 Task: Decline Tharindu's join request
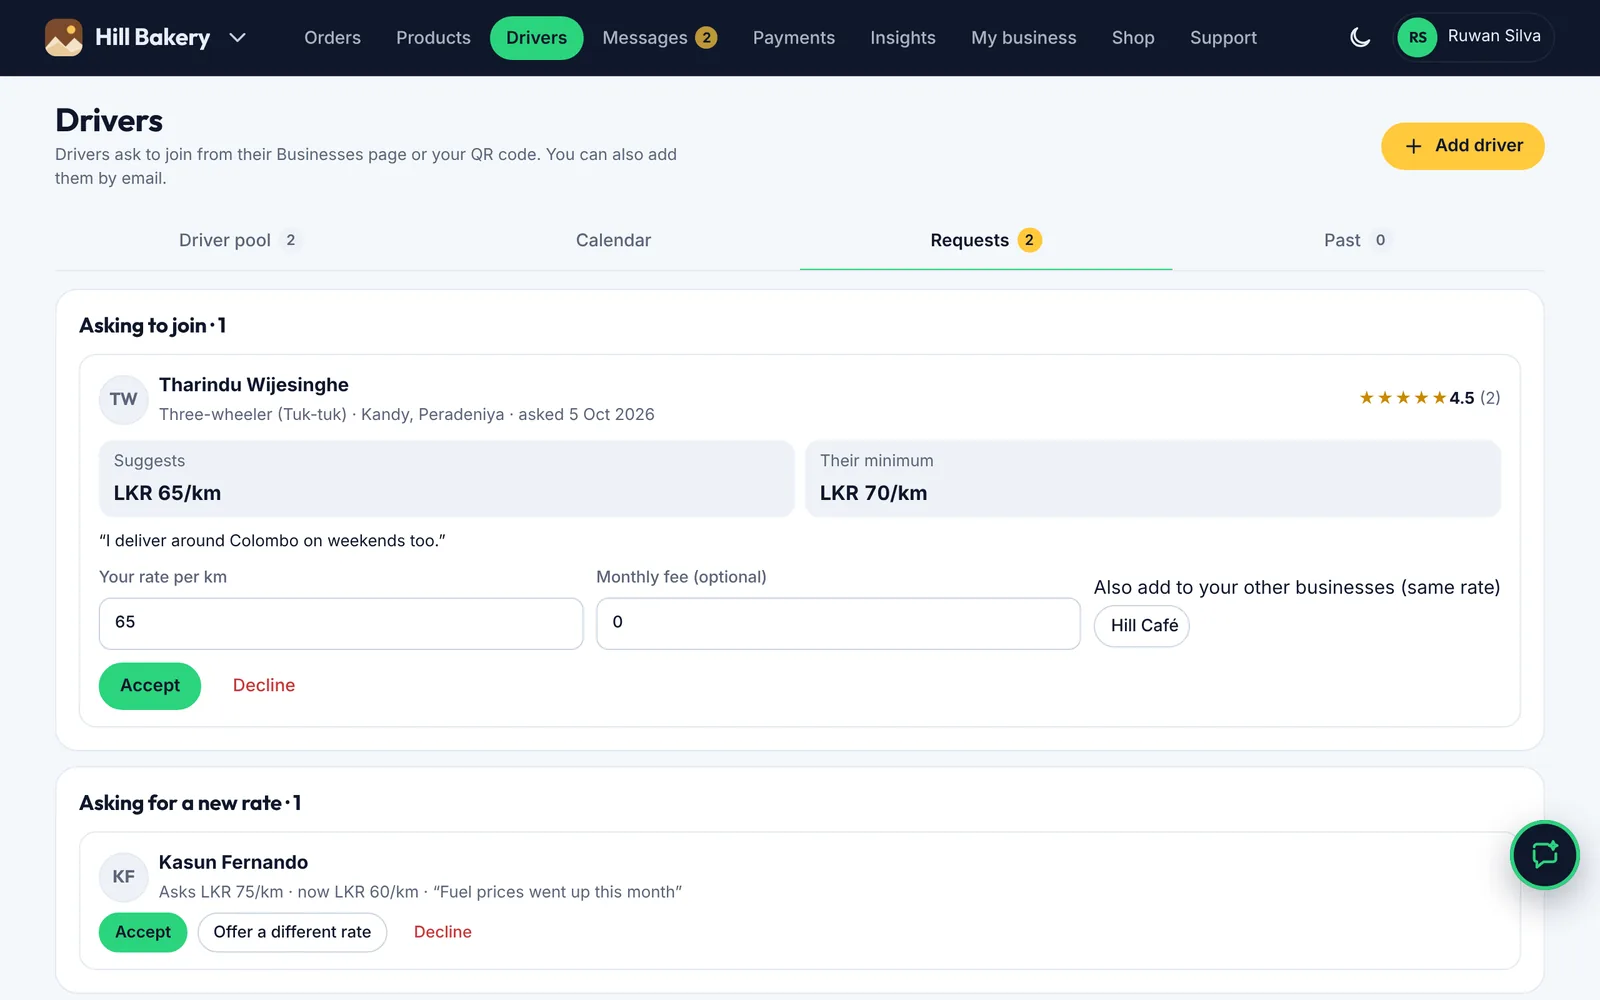(x=264, y=686)
